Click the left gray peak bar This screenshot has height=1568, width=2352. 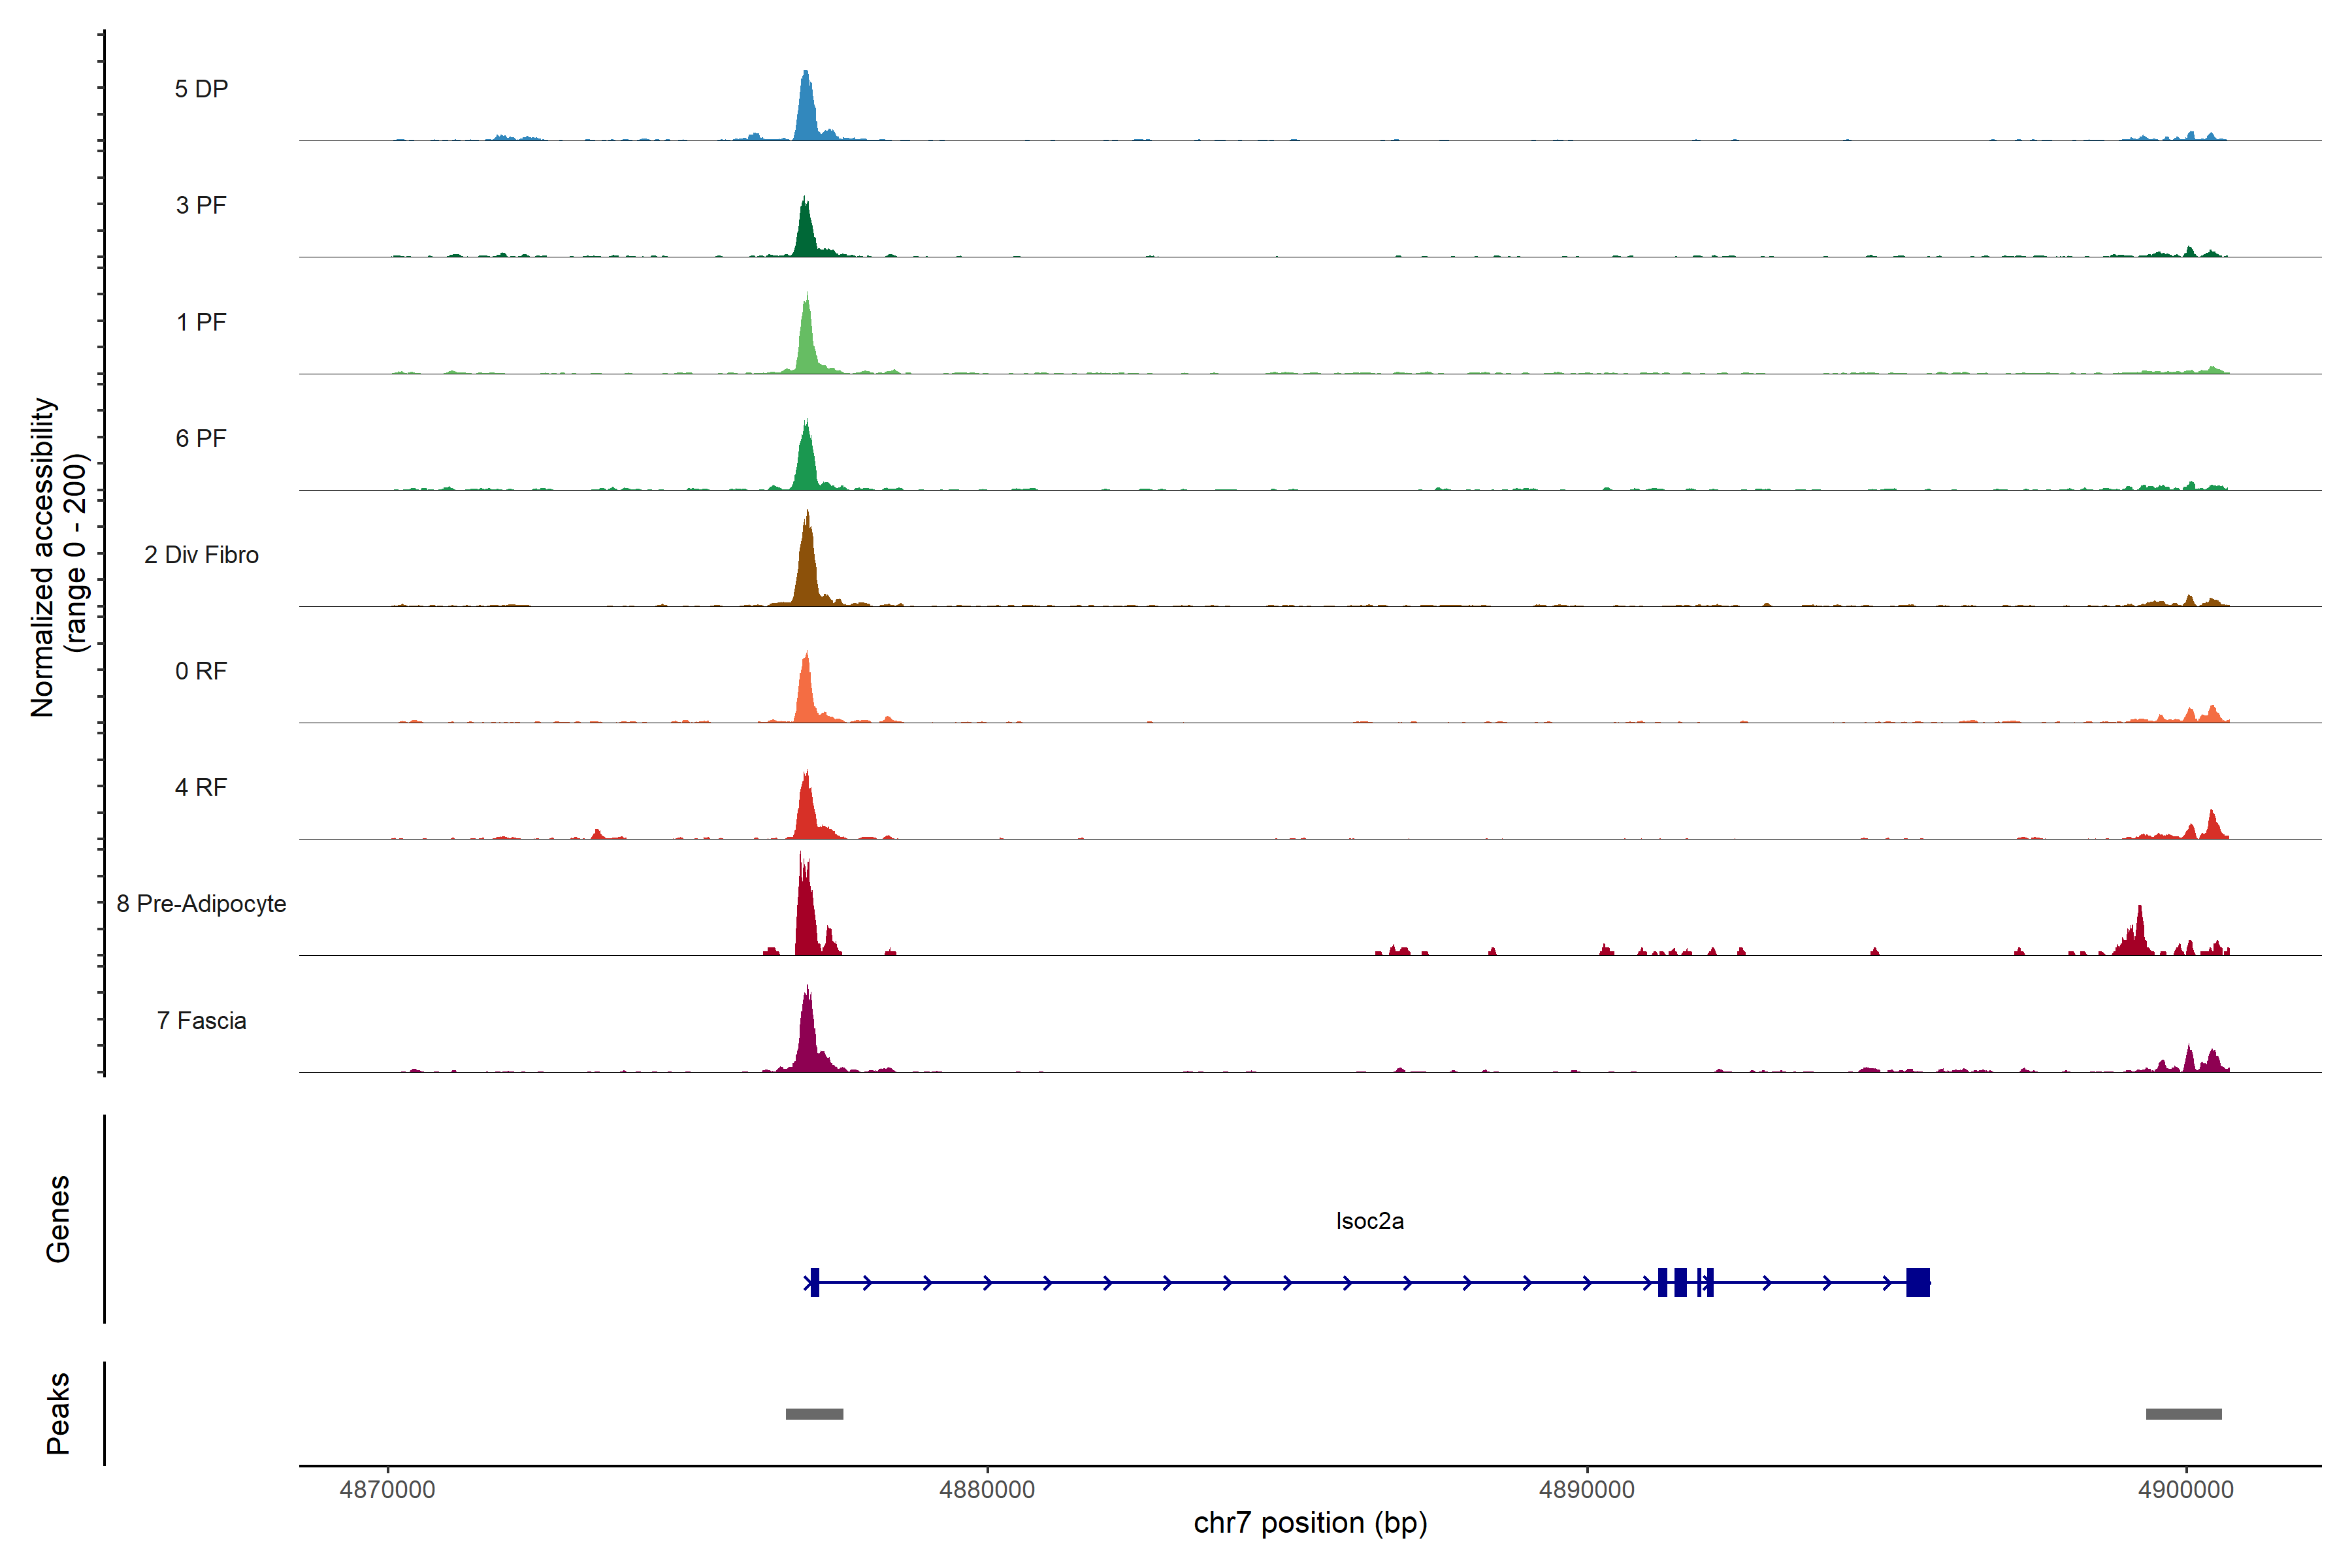pyautogui.click(x=814, y=1414)
